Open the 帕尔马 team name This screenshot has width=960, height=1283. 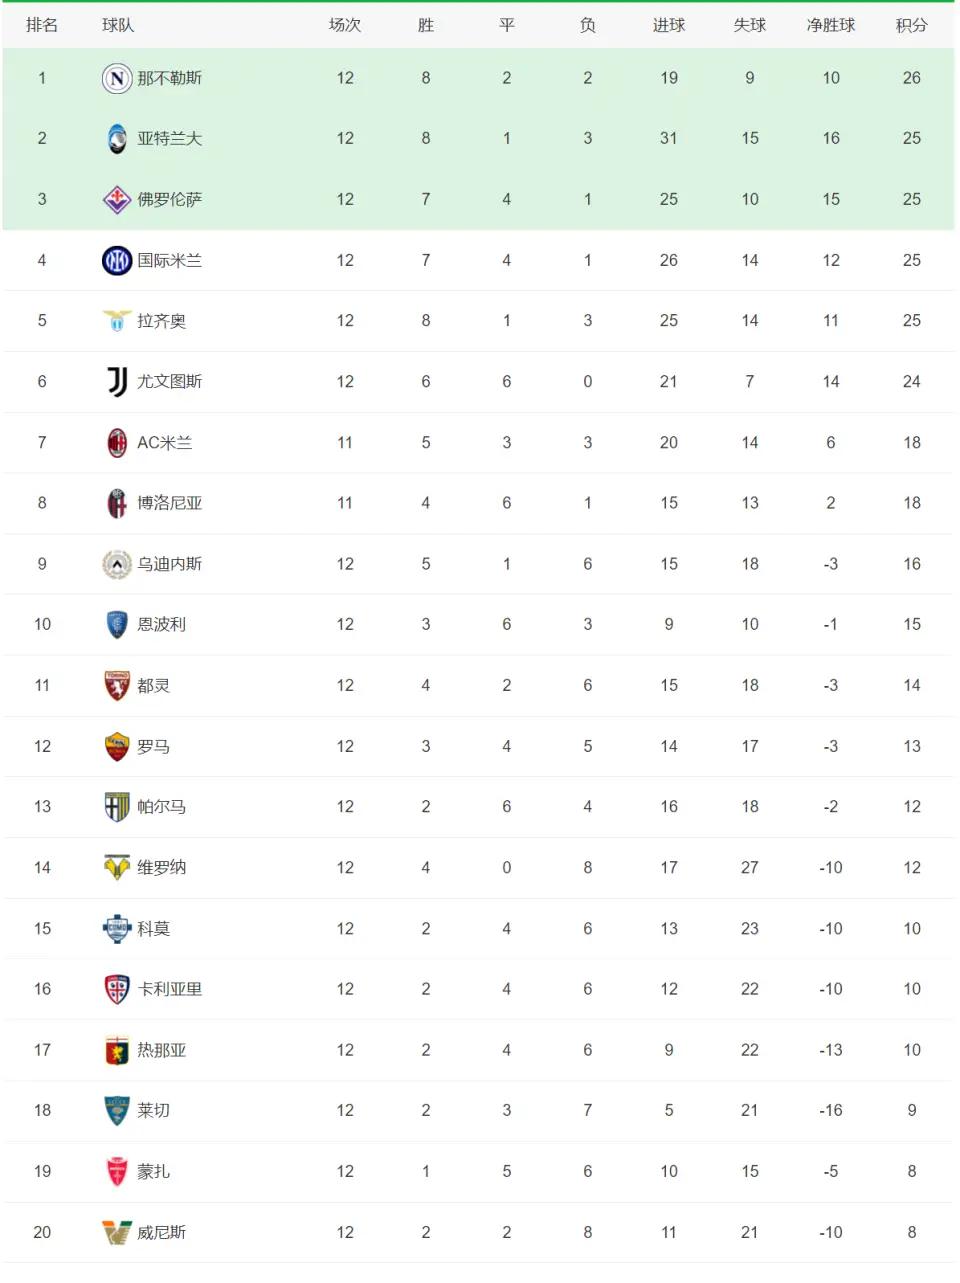coord(162,807)
